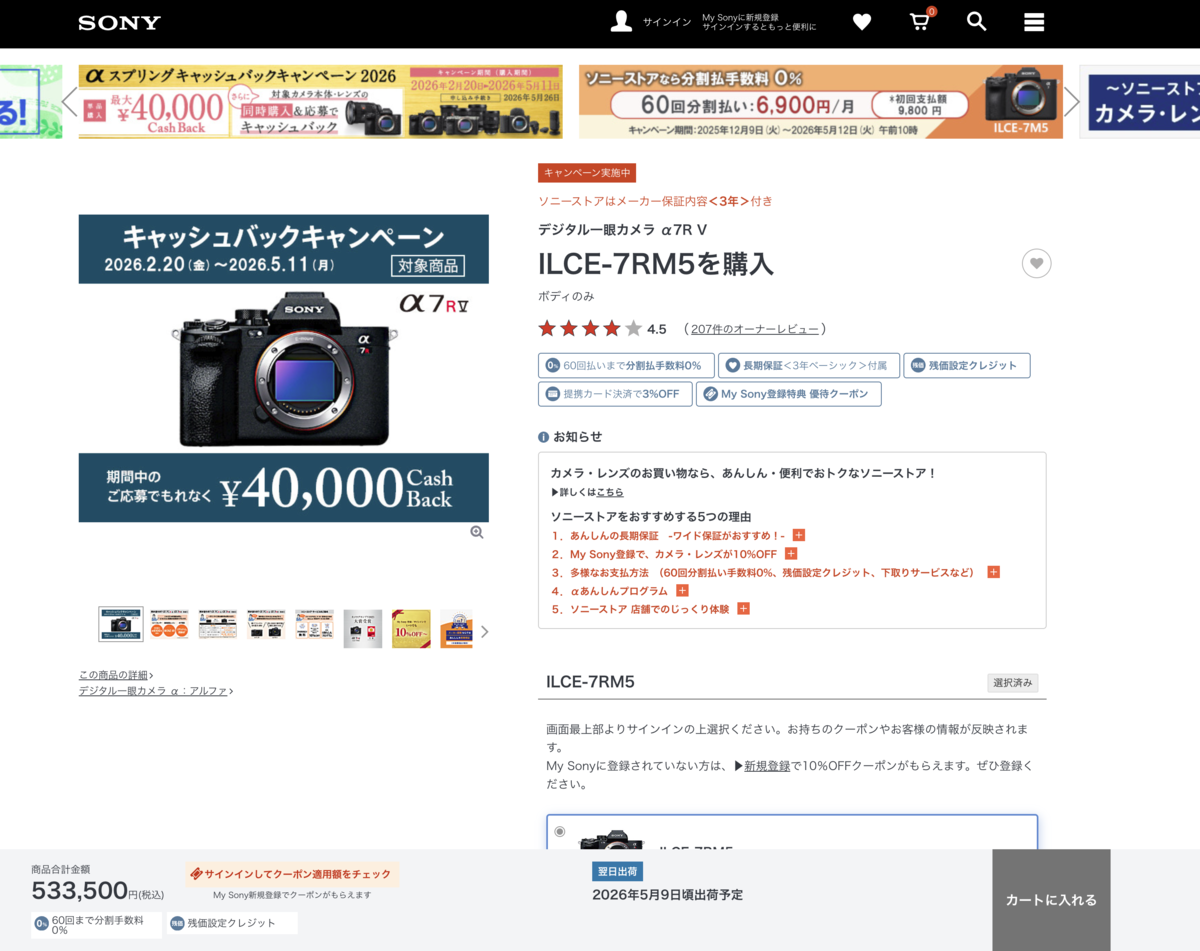Zoom product image with magnifier icon

point(477,533)
